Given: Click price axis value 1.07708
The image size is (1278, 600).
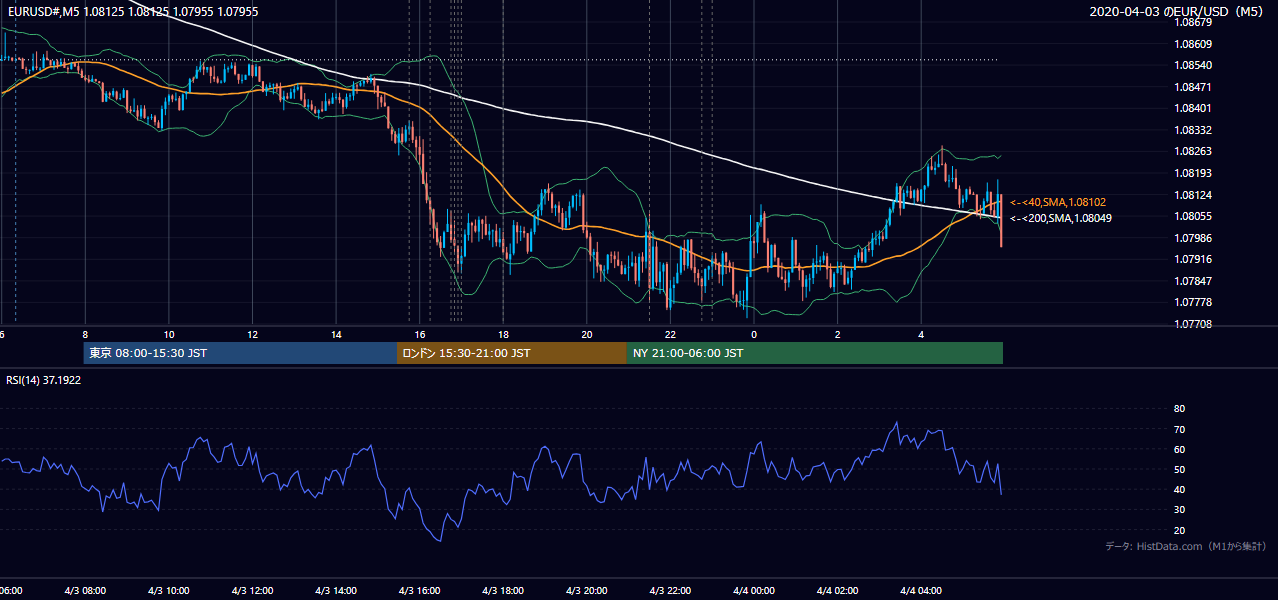Looking at the screenshot, I should pyautogui.click(x=1192, y=325).
